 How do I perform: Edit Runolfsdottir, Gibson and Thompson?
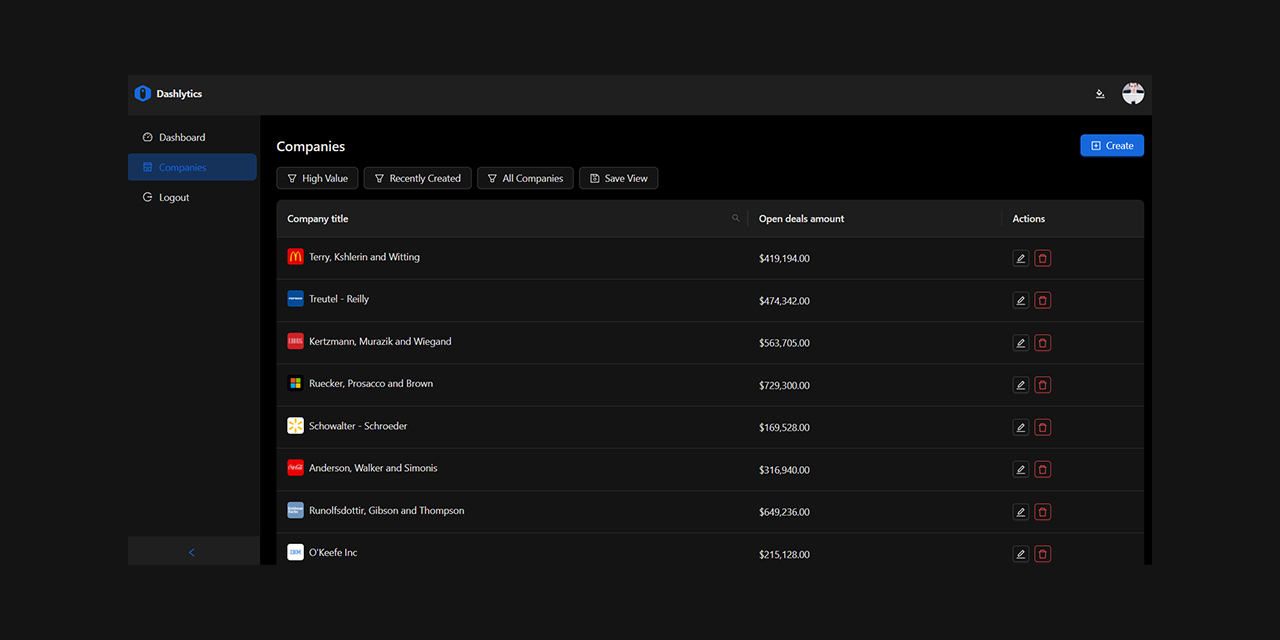1021,512
